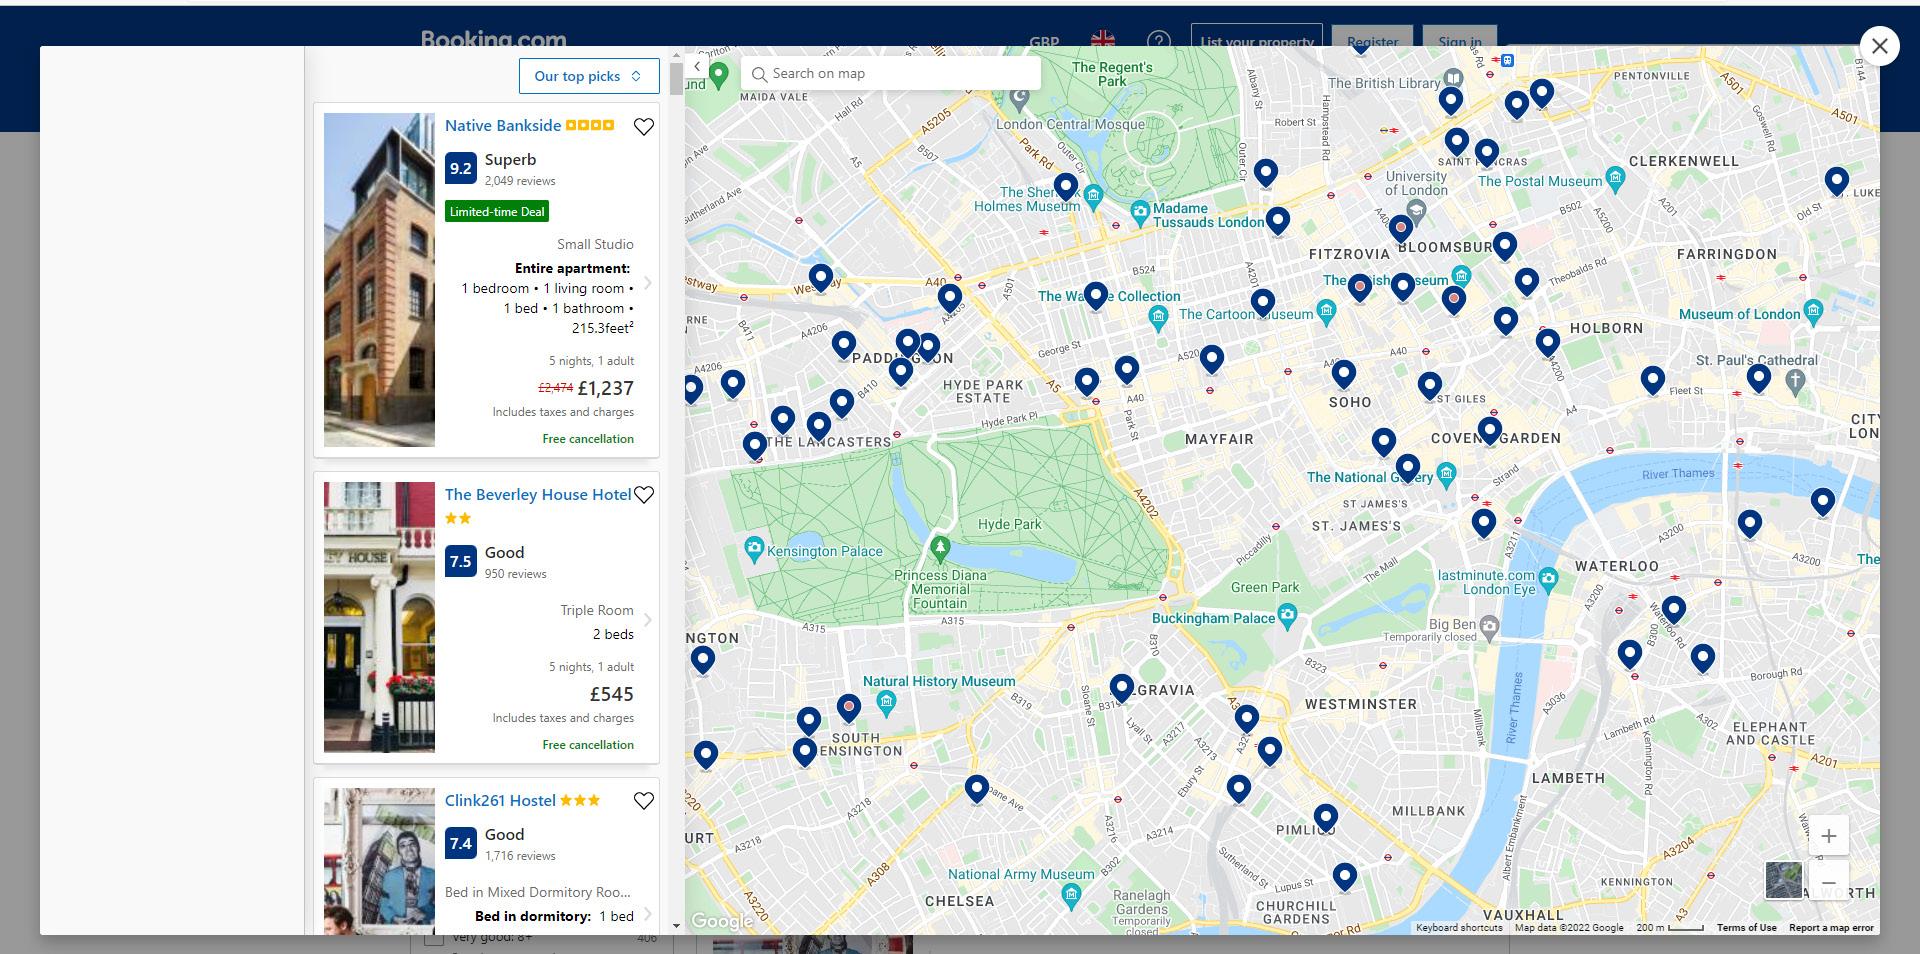The height and width of the screenshot is (954, 1920).
Task: Zoom in on the map
Action: tap(1828, 836)
